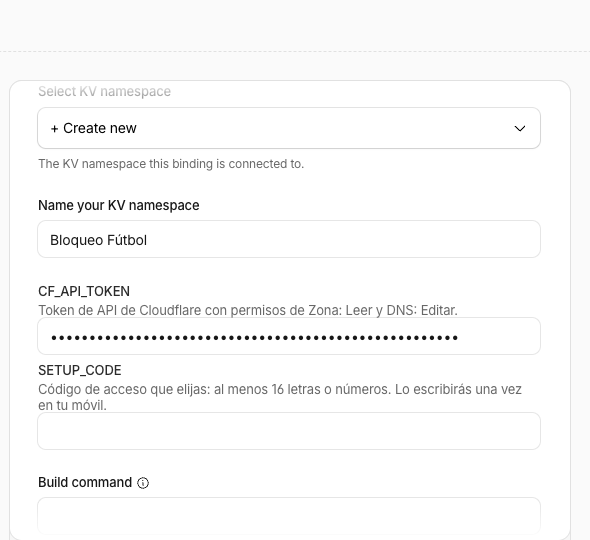Focus the Name your KV namespace field
This screenshot has height=540, width=590.
(x=289, y=239)
